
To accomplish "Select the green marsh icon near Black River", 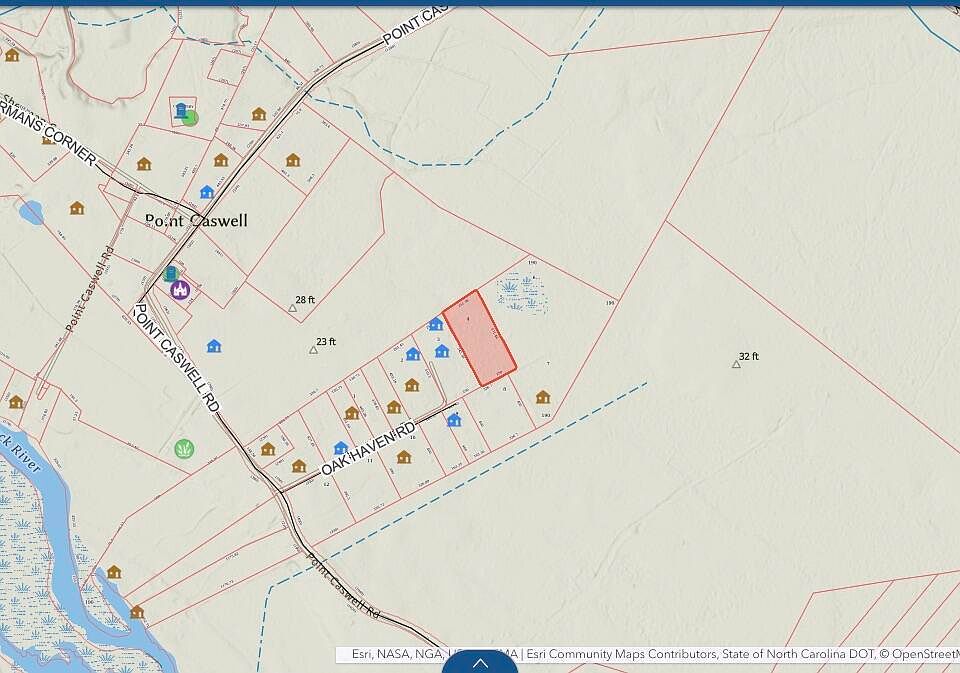I will pyautogui.click(x=184, y=449).
